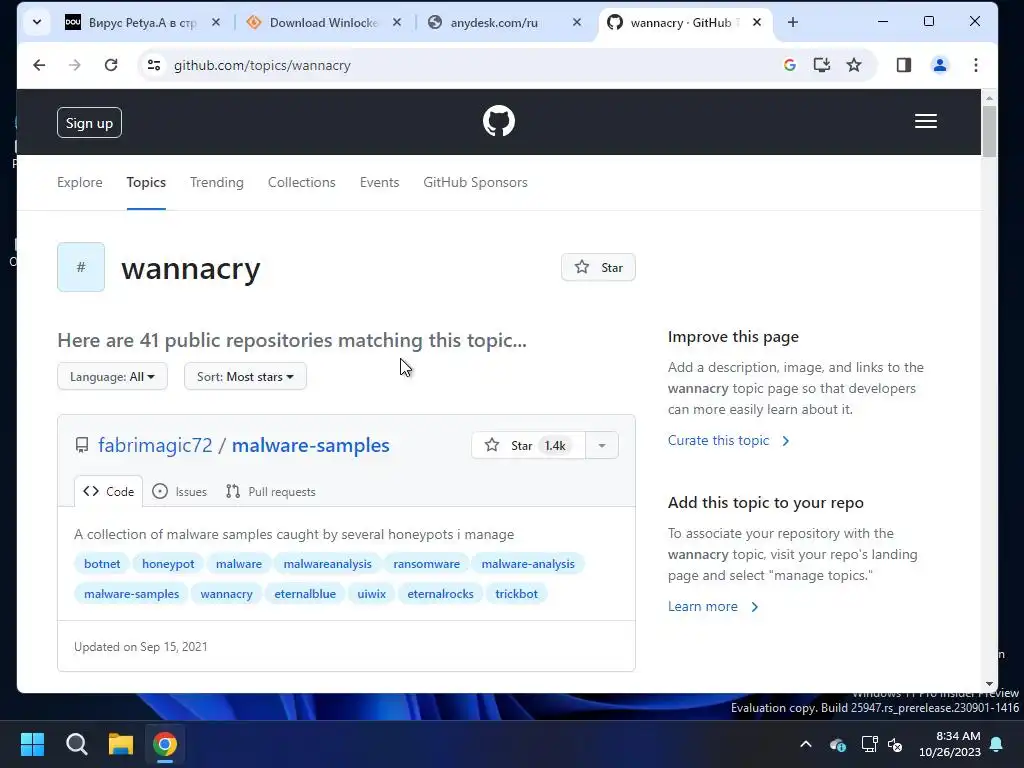Show hidden system tray icons
Viewport: 1024px width, 768px height.
point(806,744)
